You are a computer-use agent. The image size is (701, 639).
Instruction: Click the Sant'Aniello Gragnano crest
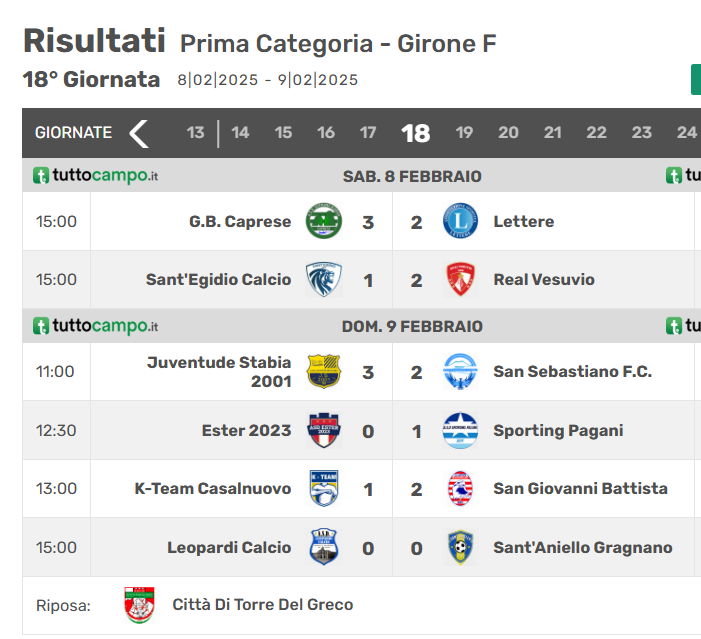tap(460, 547)
